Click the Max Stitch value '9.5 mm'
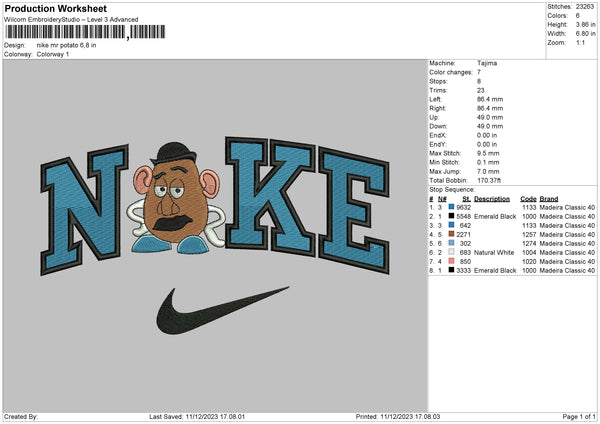Screen dimensions: 600x424 pos(488,153)
